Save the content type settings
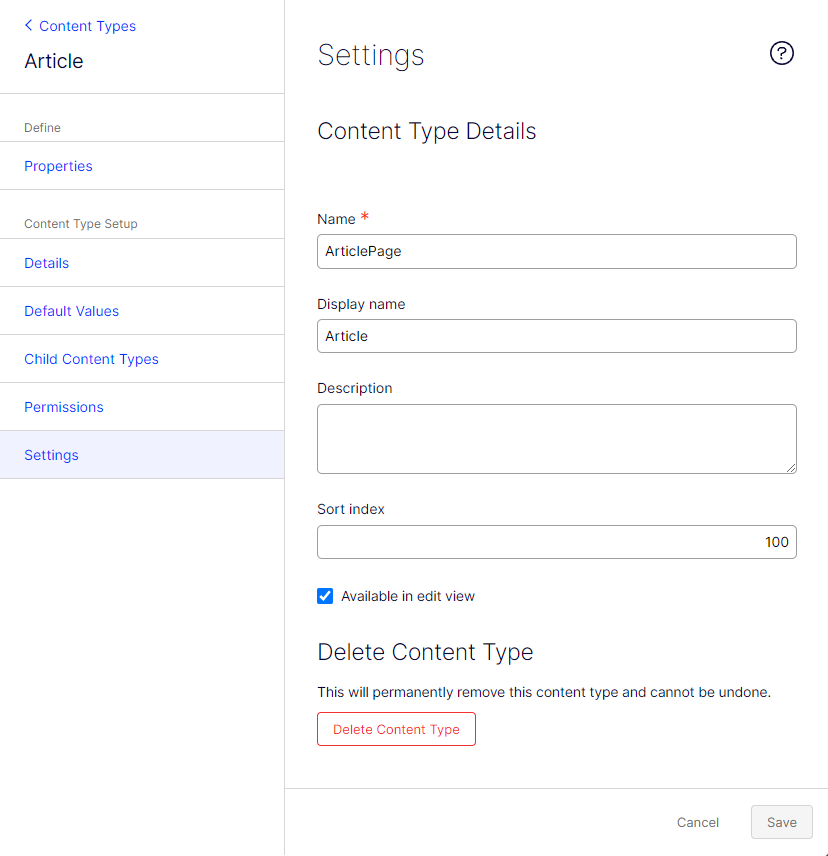828x856 pixels. click(x=782, y=822)
